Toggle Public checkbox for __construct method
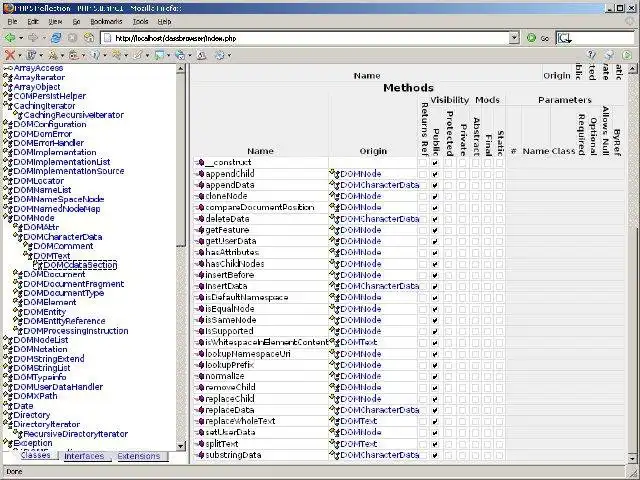640x480 pixels. [435, 163]
